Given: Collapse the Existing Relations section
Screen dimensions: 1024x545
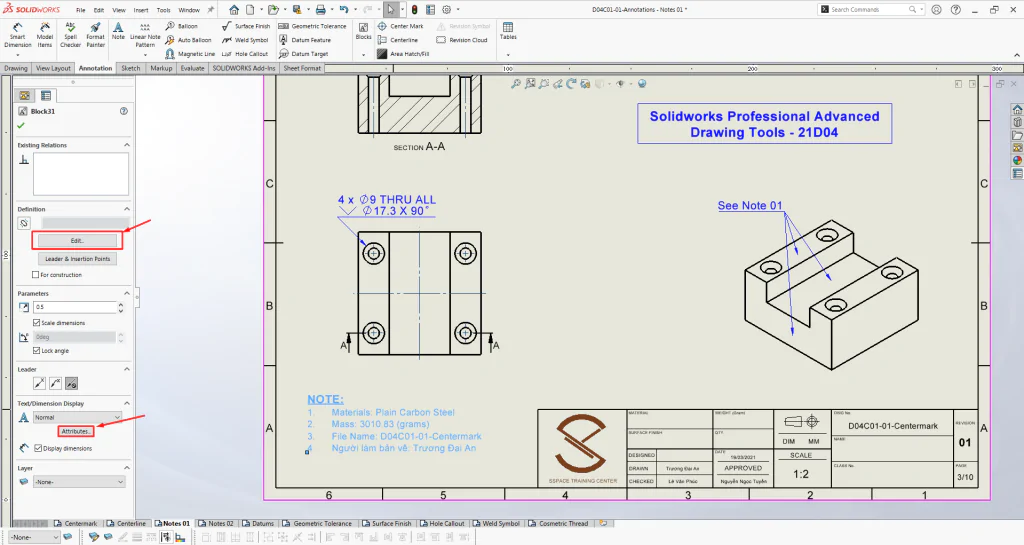Looking at the screenshot, I should point(127,145).
